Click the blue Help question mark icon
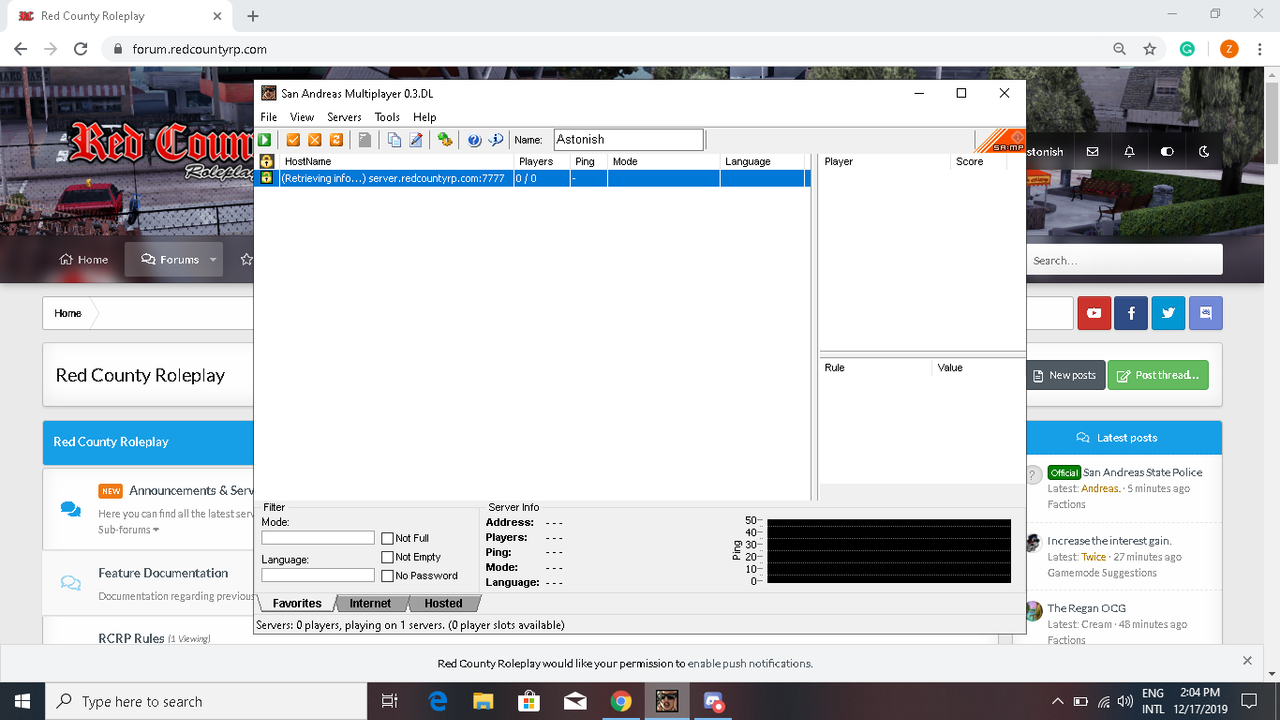1280x720 pixels. [x=474, y=140]
